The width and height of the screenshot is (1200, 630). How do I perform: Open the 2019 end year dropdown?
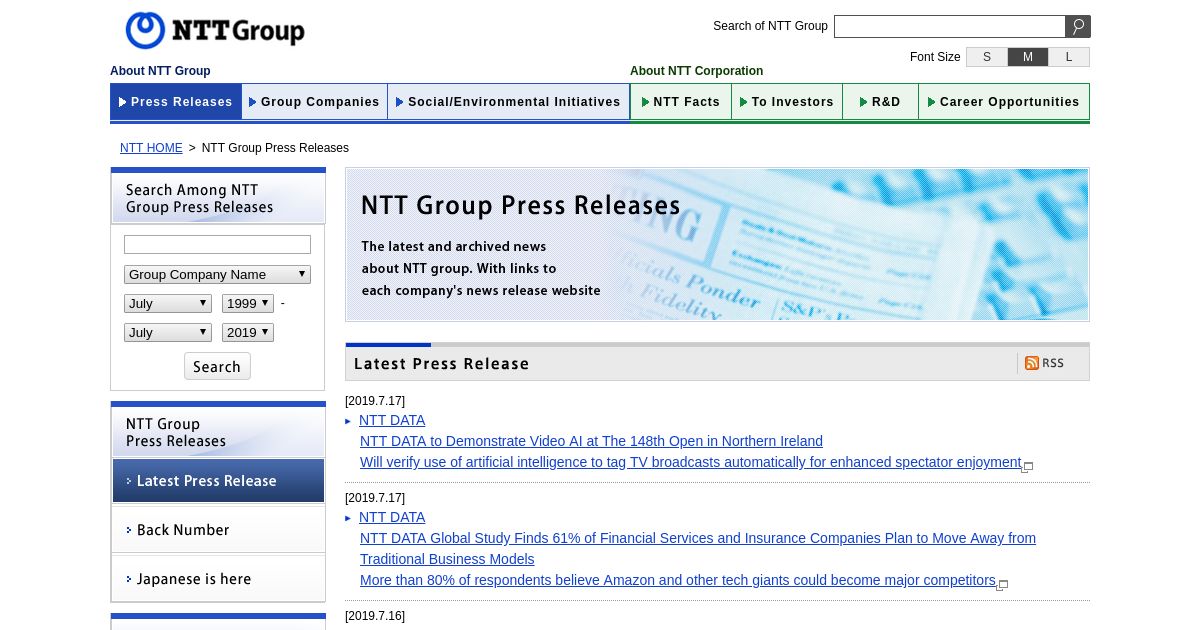[x=248, y=332]
